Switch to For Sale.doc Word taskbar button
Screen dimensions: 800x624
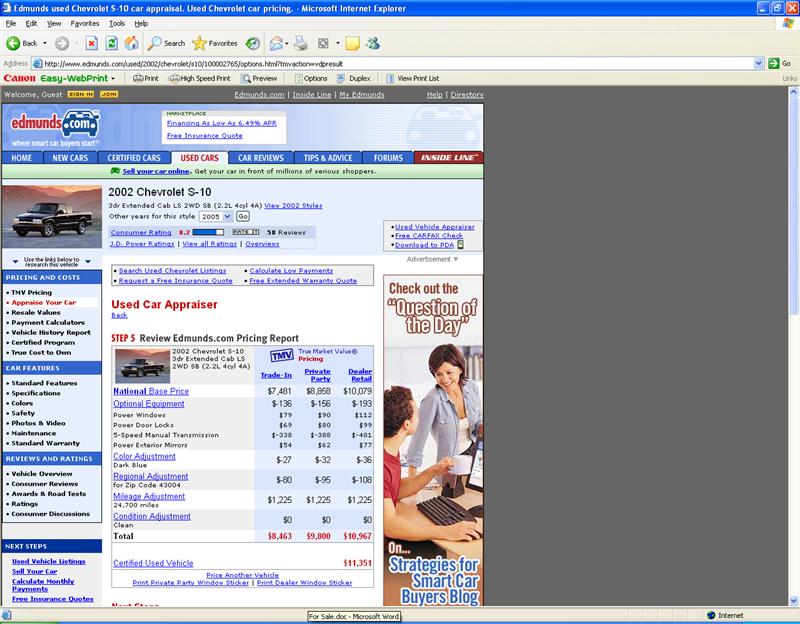coord(354,616)
